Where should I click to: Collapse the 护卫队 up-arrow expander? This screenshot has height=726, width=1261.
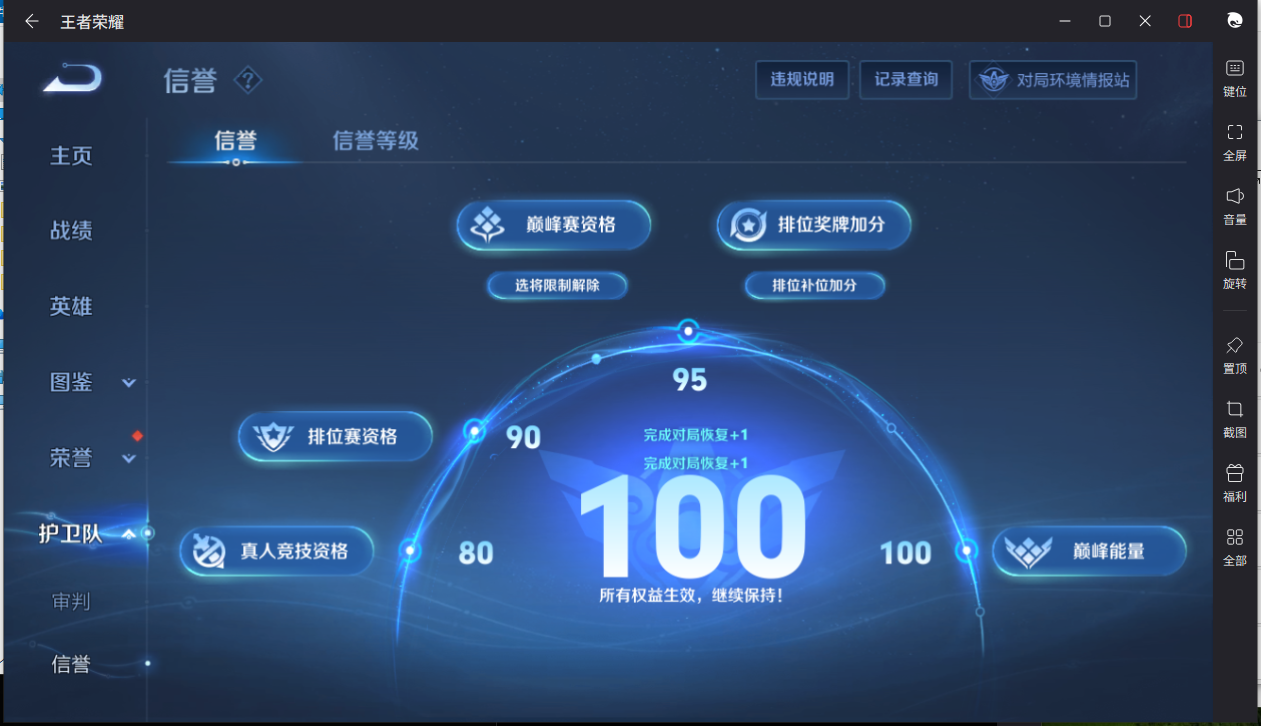point(128,534)
